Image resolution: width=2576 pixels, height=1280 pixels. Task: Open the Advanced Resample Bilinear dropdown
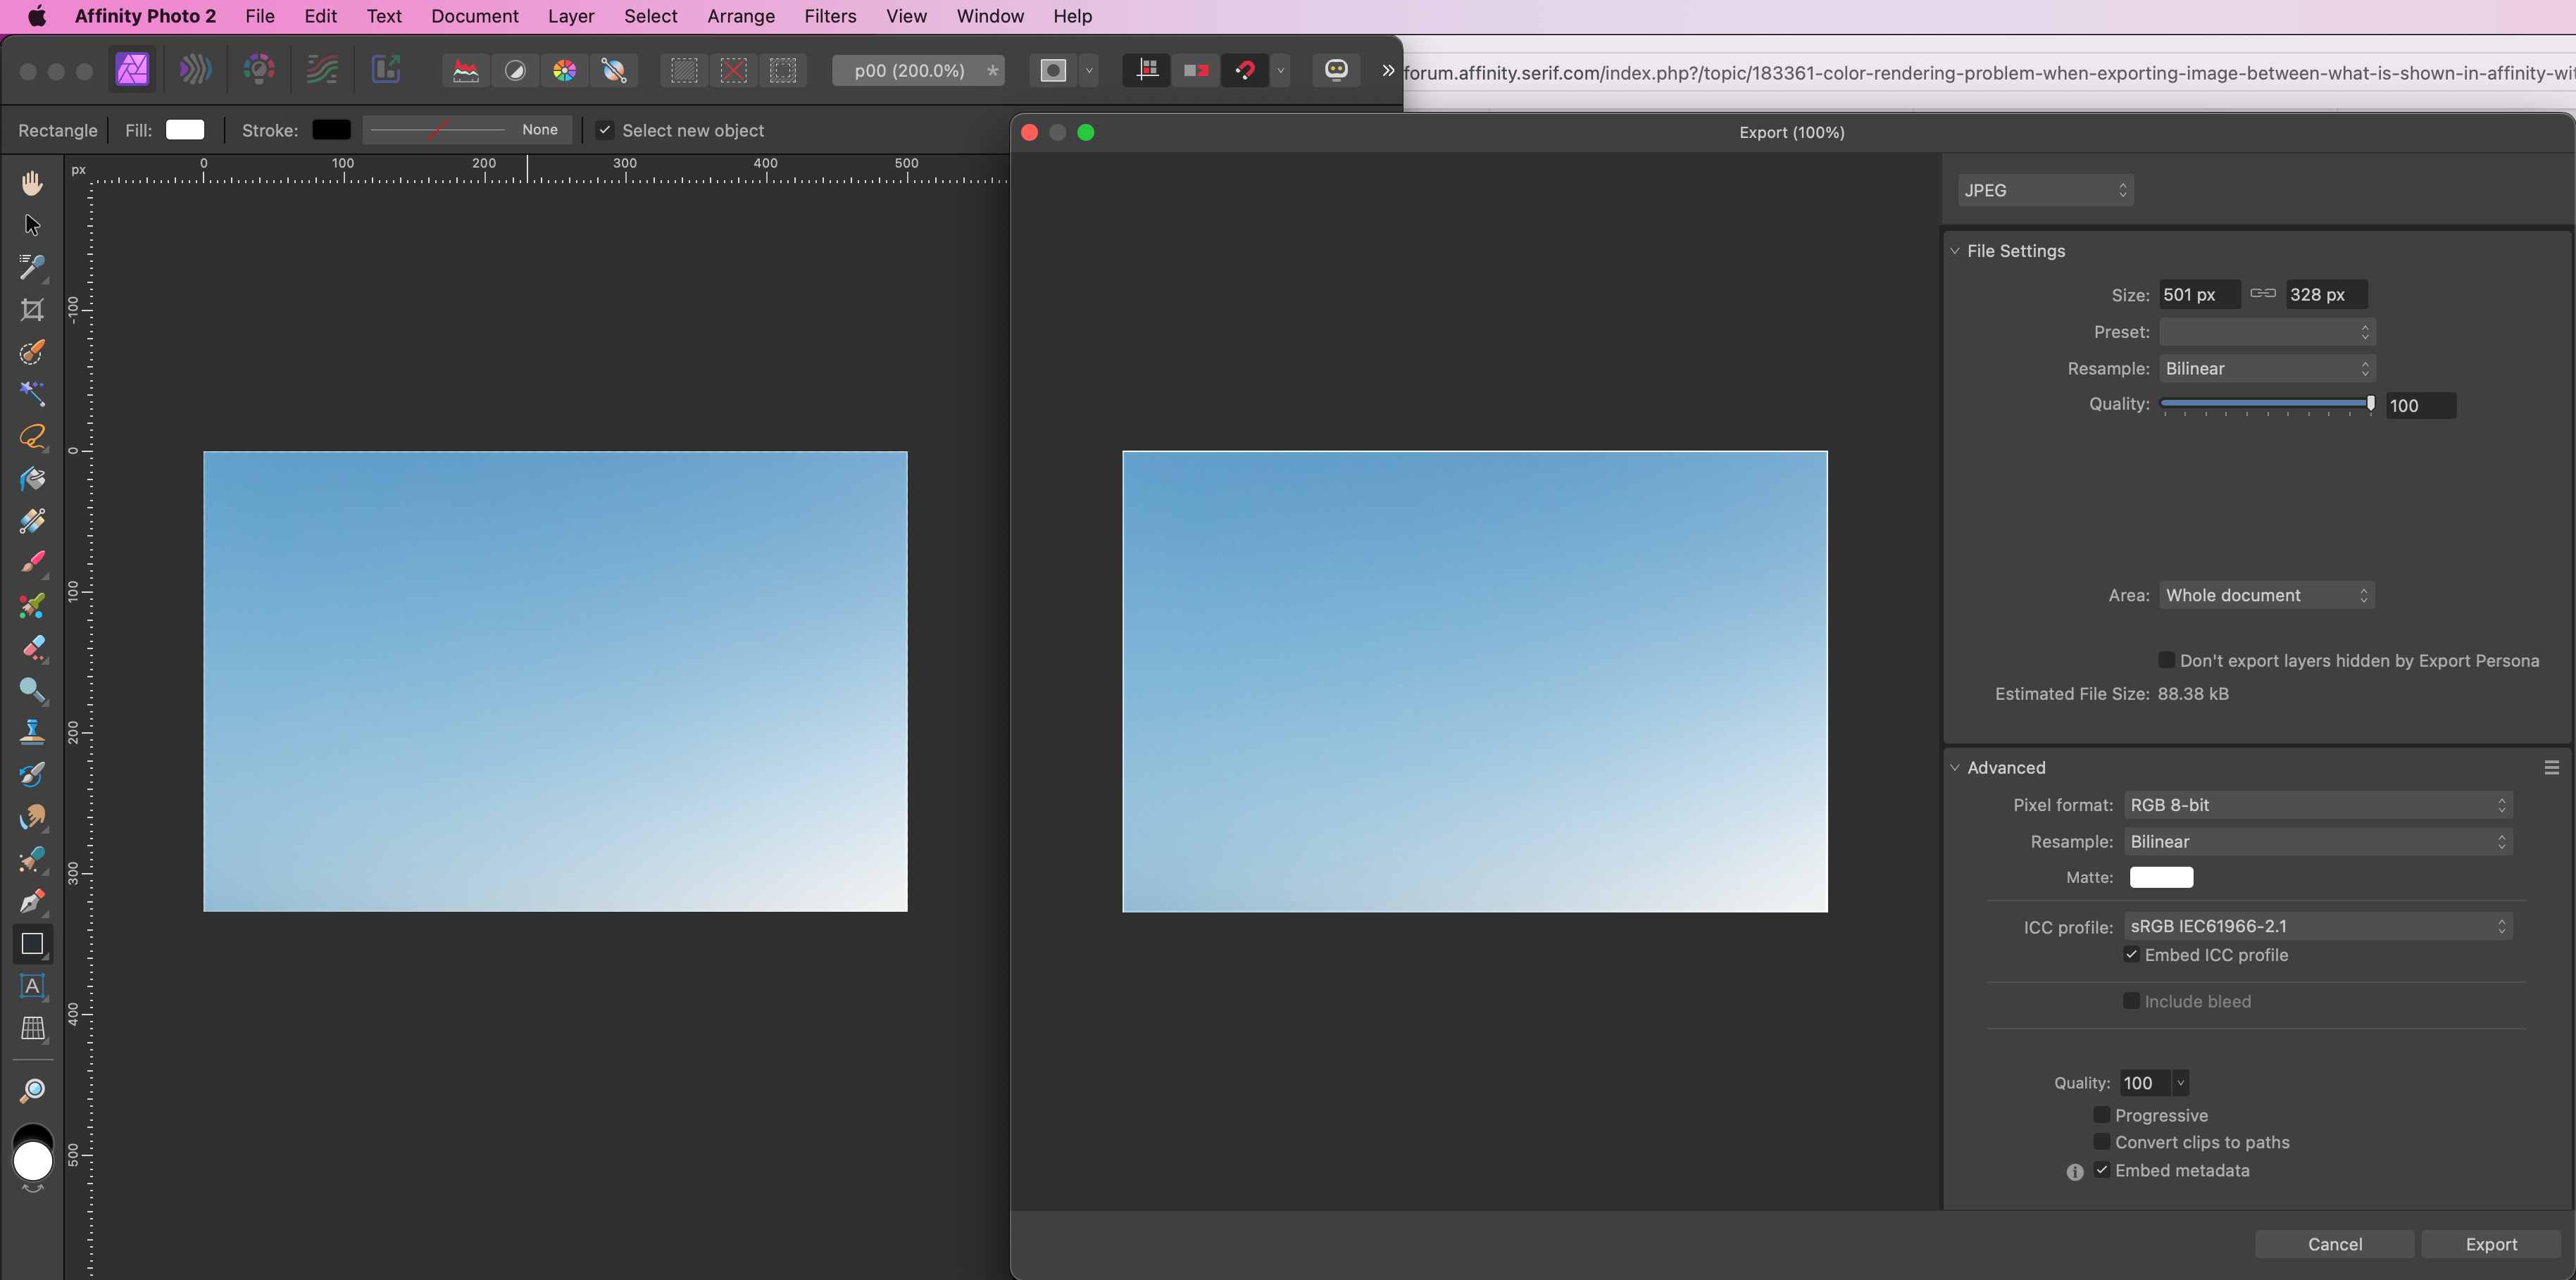tap(2318, 842)
